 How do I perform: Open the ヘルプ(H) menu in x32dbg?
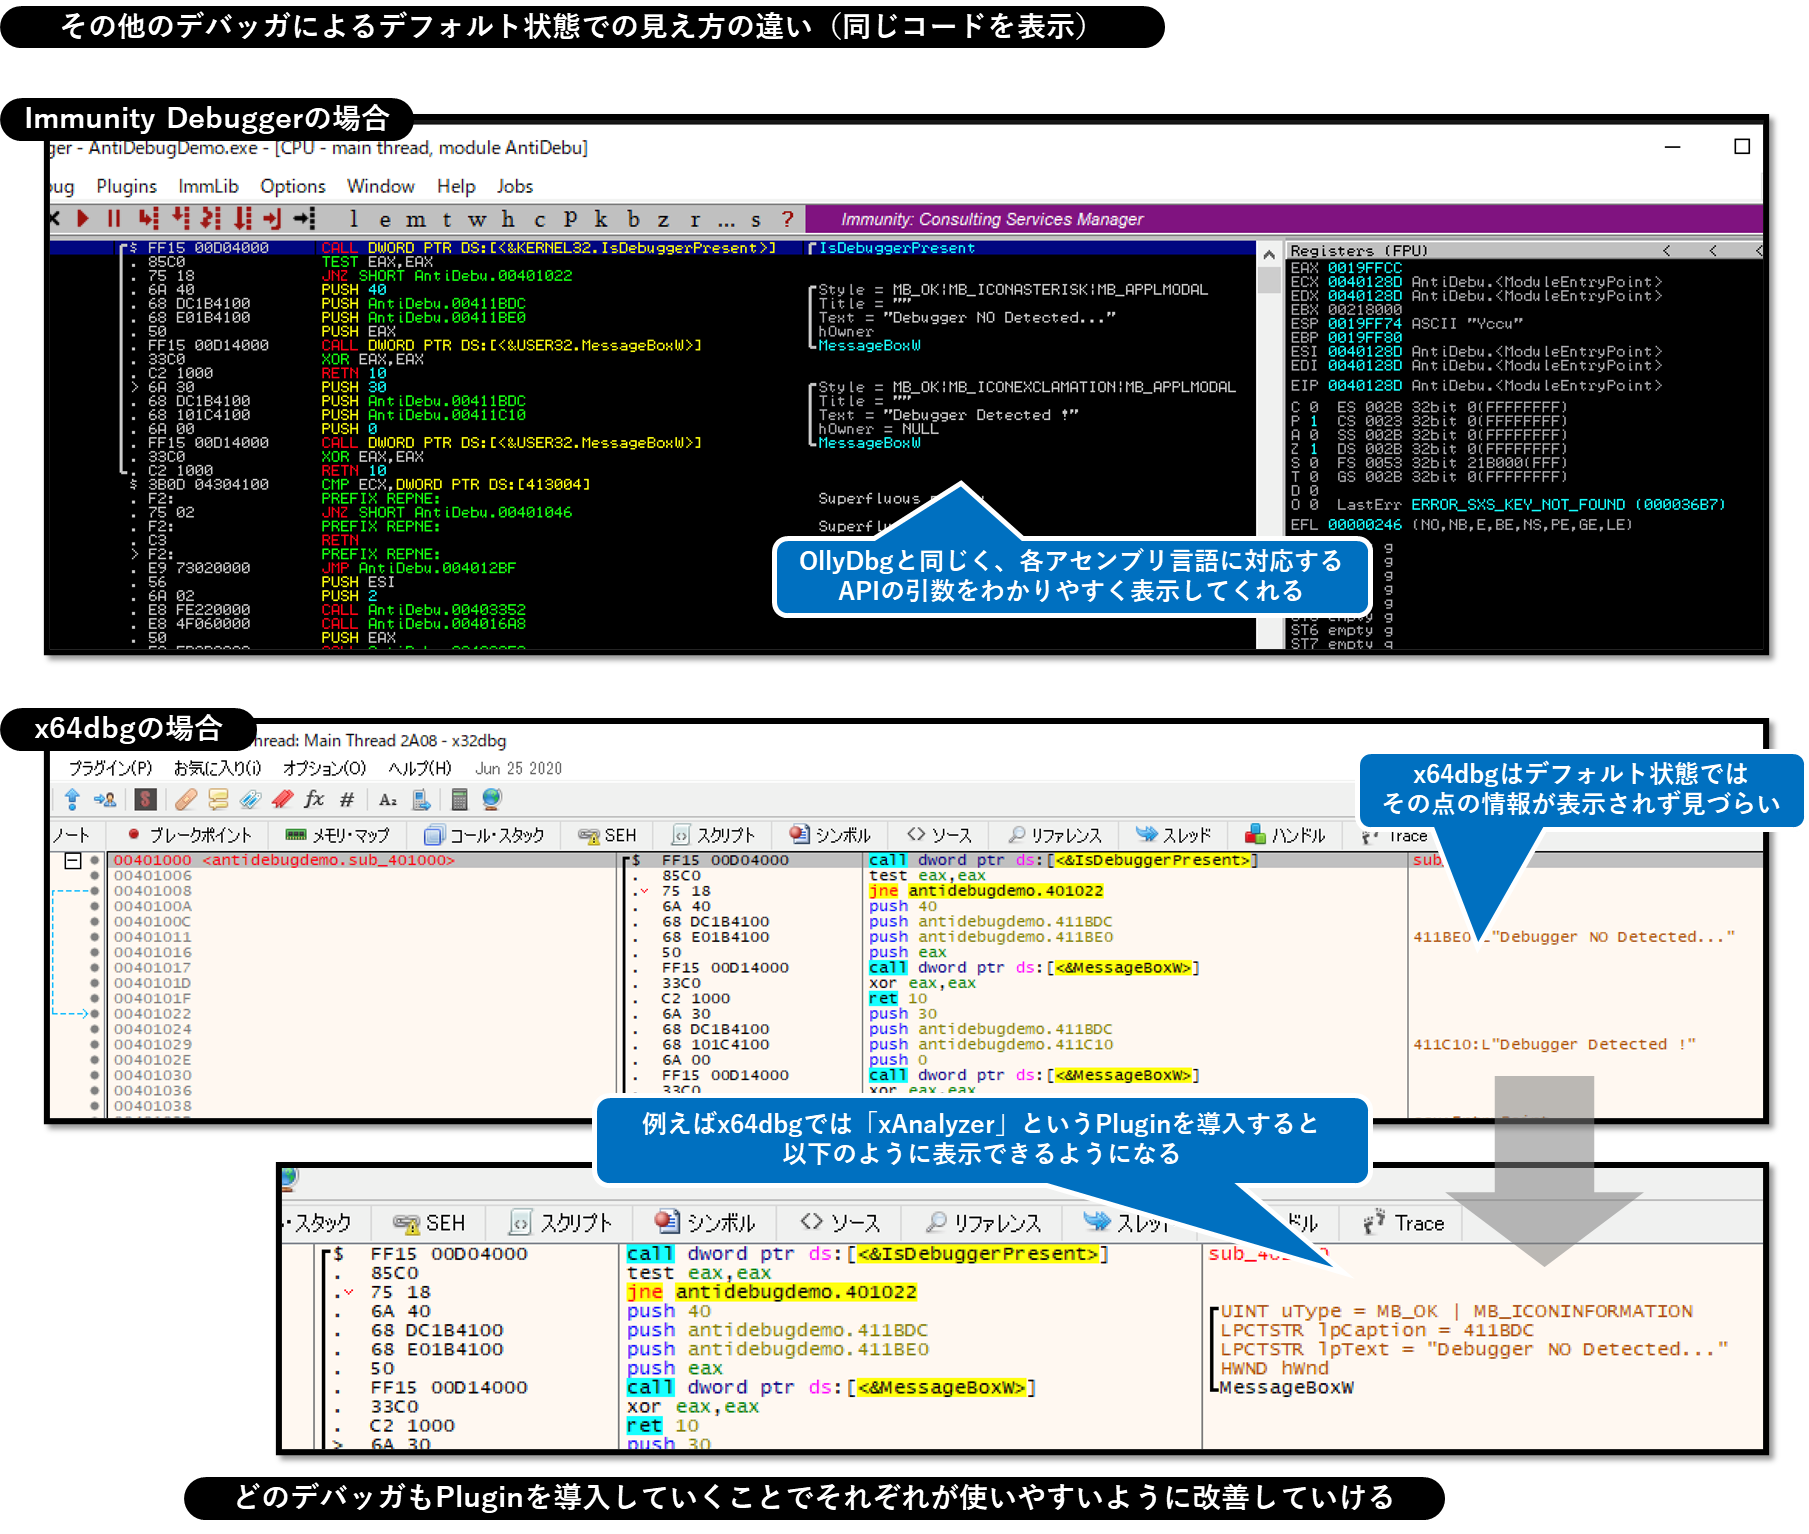[x=420, y=768]
